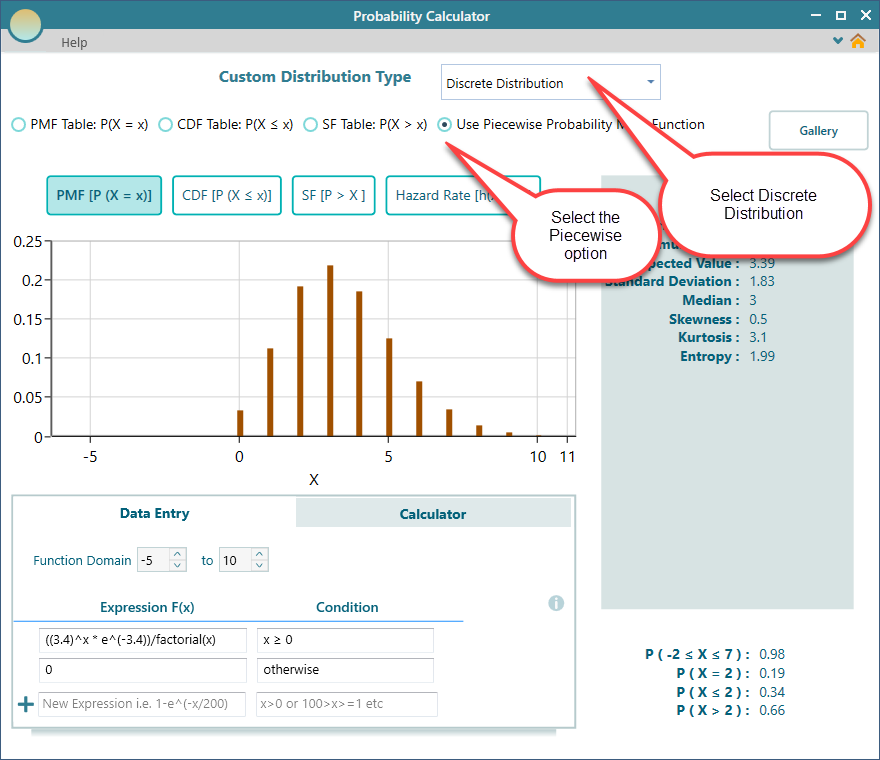This screenshot has width=880, height=760.
Task: Click the CDF [P (X ≤ x)] button
Action: (227, 195)
